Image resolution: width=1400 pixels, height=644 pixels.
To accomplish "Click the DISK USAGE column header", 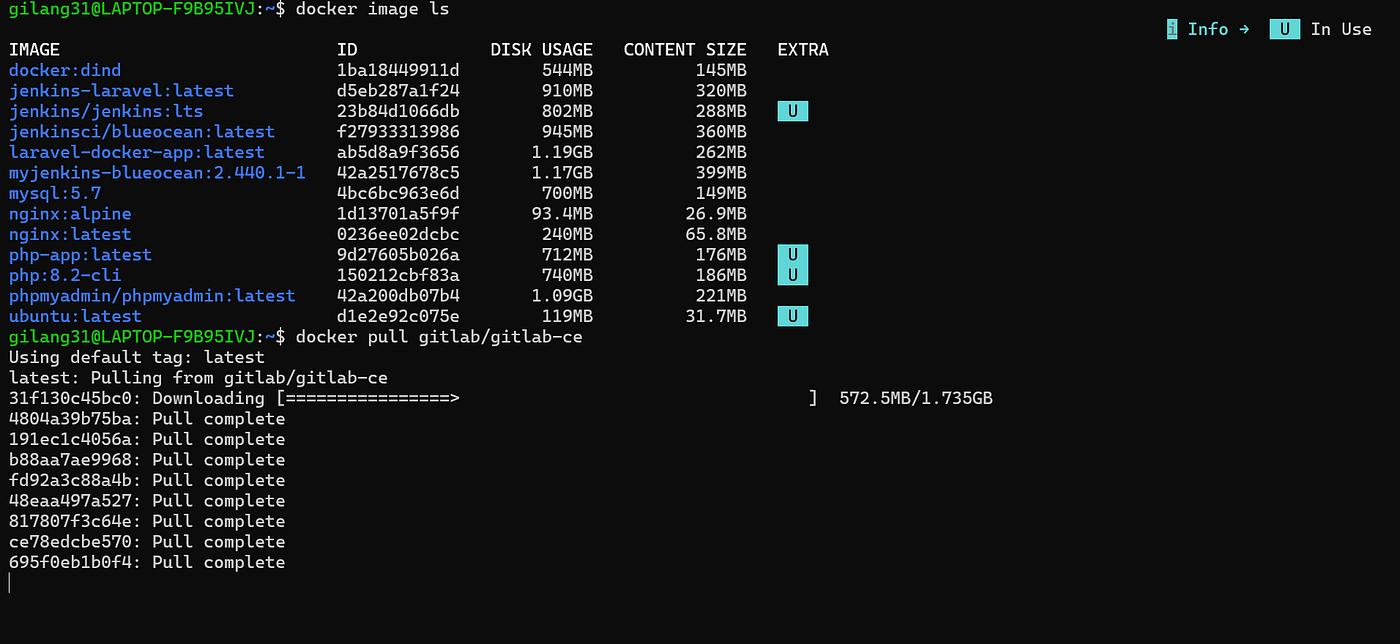I will coord(542,49).
